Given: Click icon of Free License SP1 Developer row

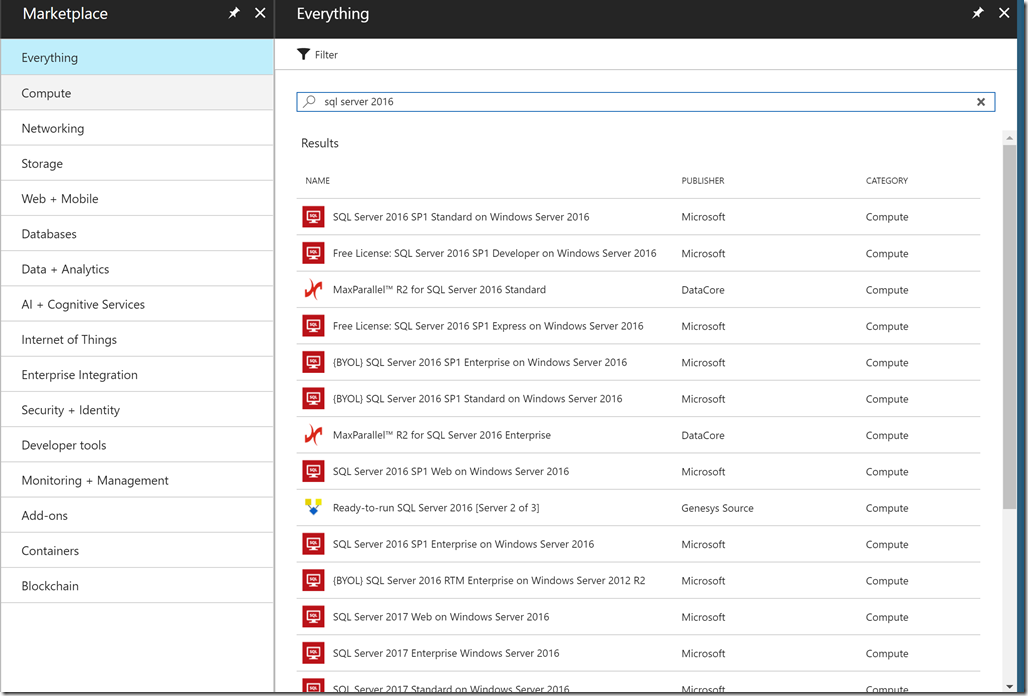Looking at the screenshot, I should [x=313, y=253].
